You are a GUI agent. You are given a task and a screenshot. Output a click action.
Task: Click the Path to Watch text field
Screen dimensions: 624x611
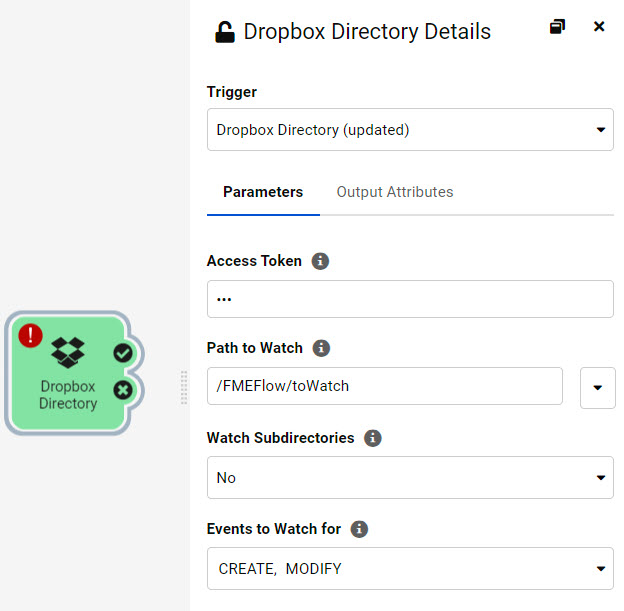385,386
